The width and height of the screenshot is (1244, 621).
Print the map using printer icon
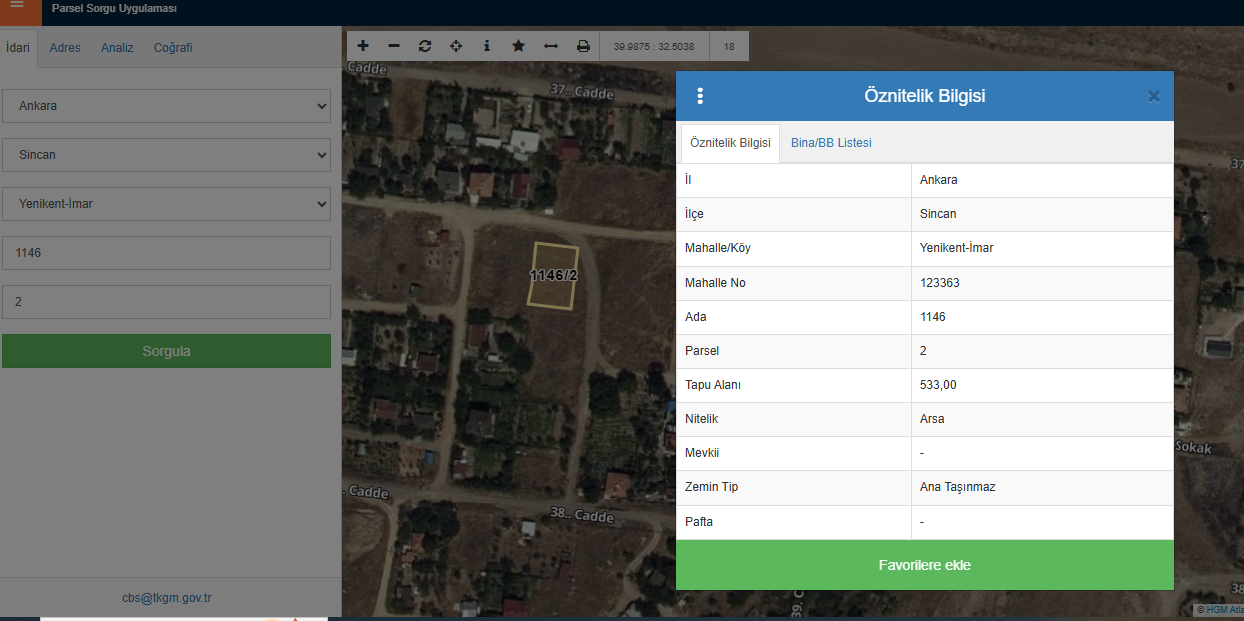[583, 46]
